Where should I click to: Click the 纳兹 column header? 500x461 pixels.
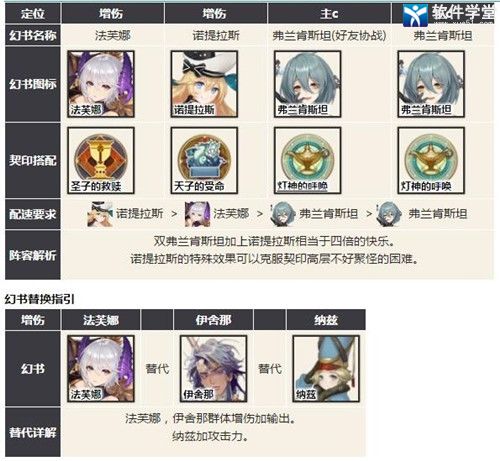tap(326, 320)
